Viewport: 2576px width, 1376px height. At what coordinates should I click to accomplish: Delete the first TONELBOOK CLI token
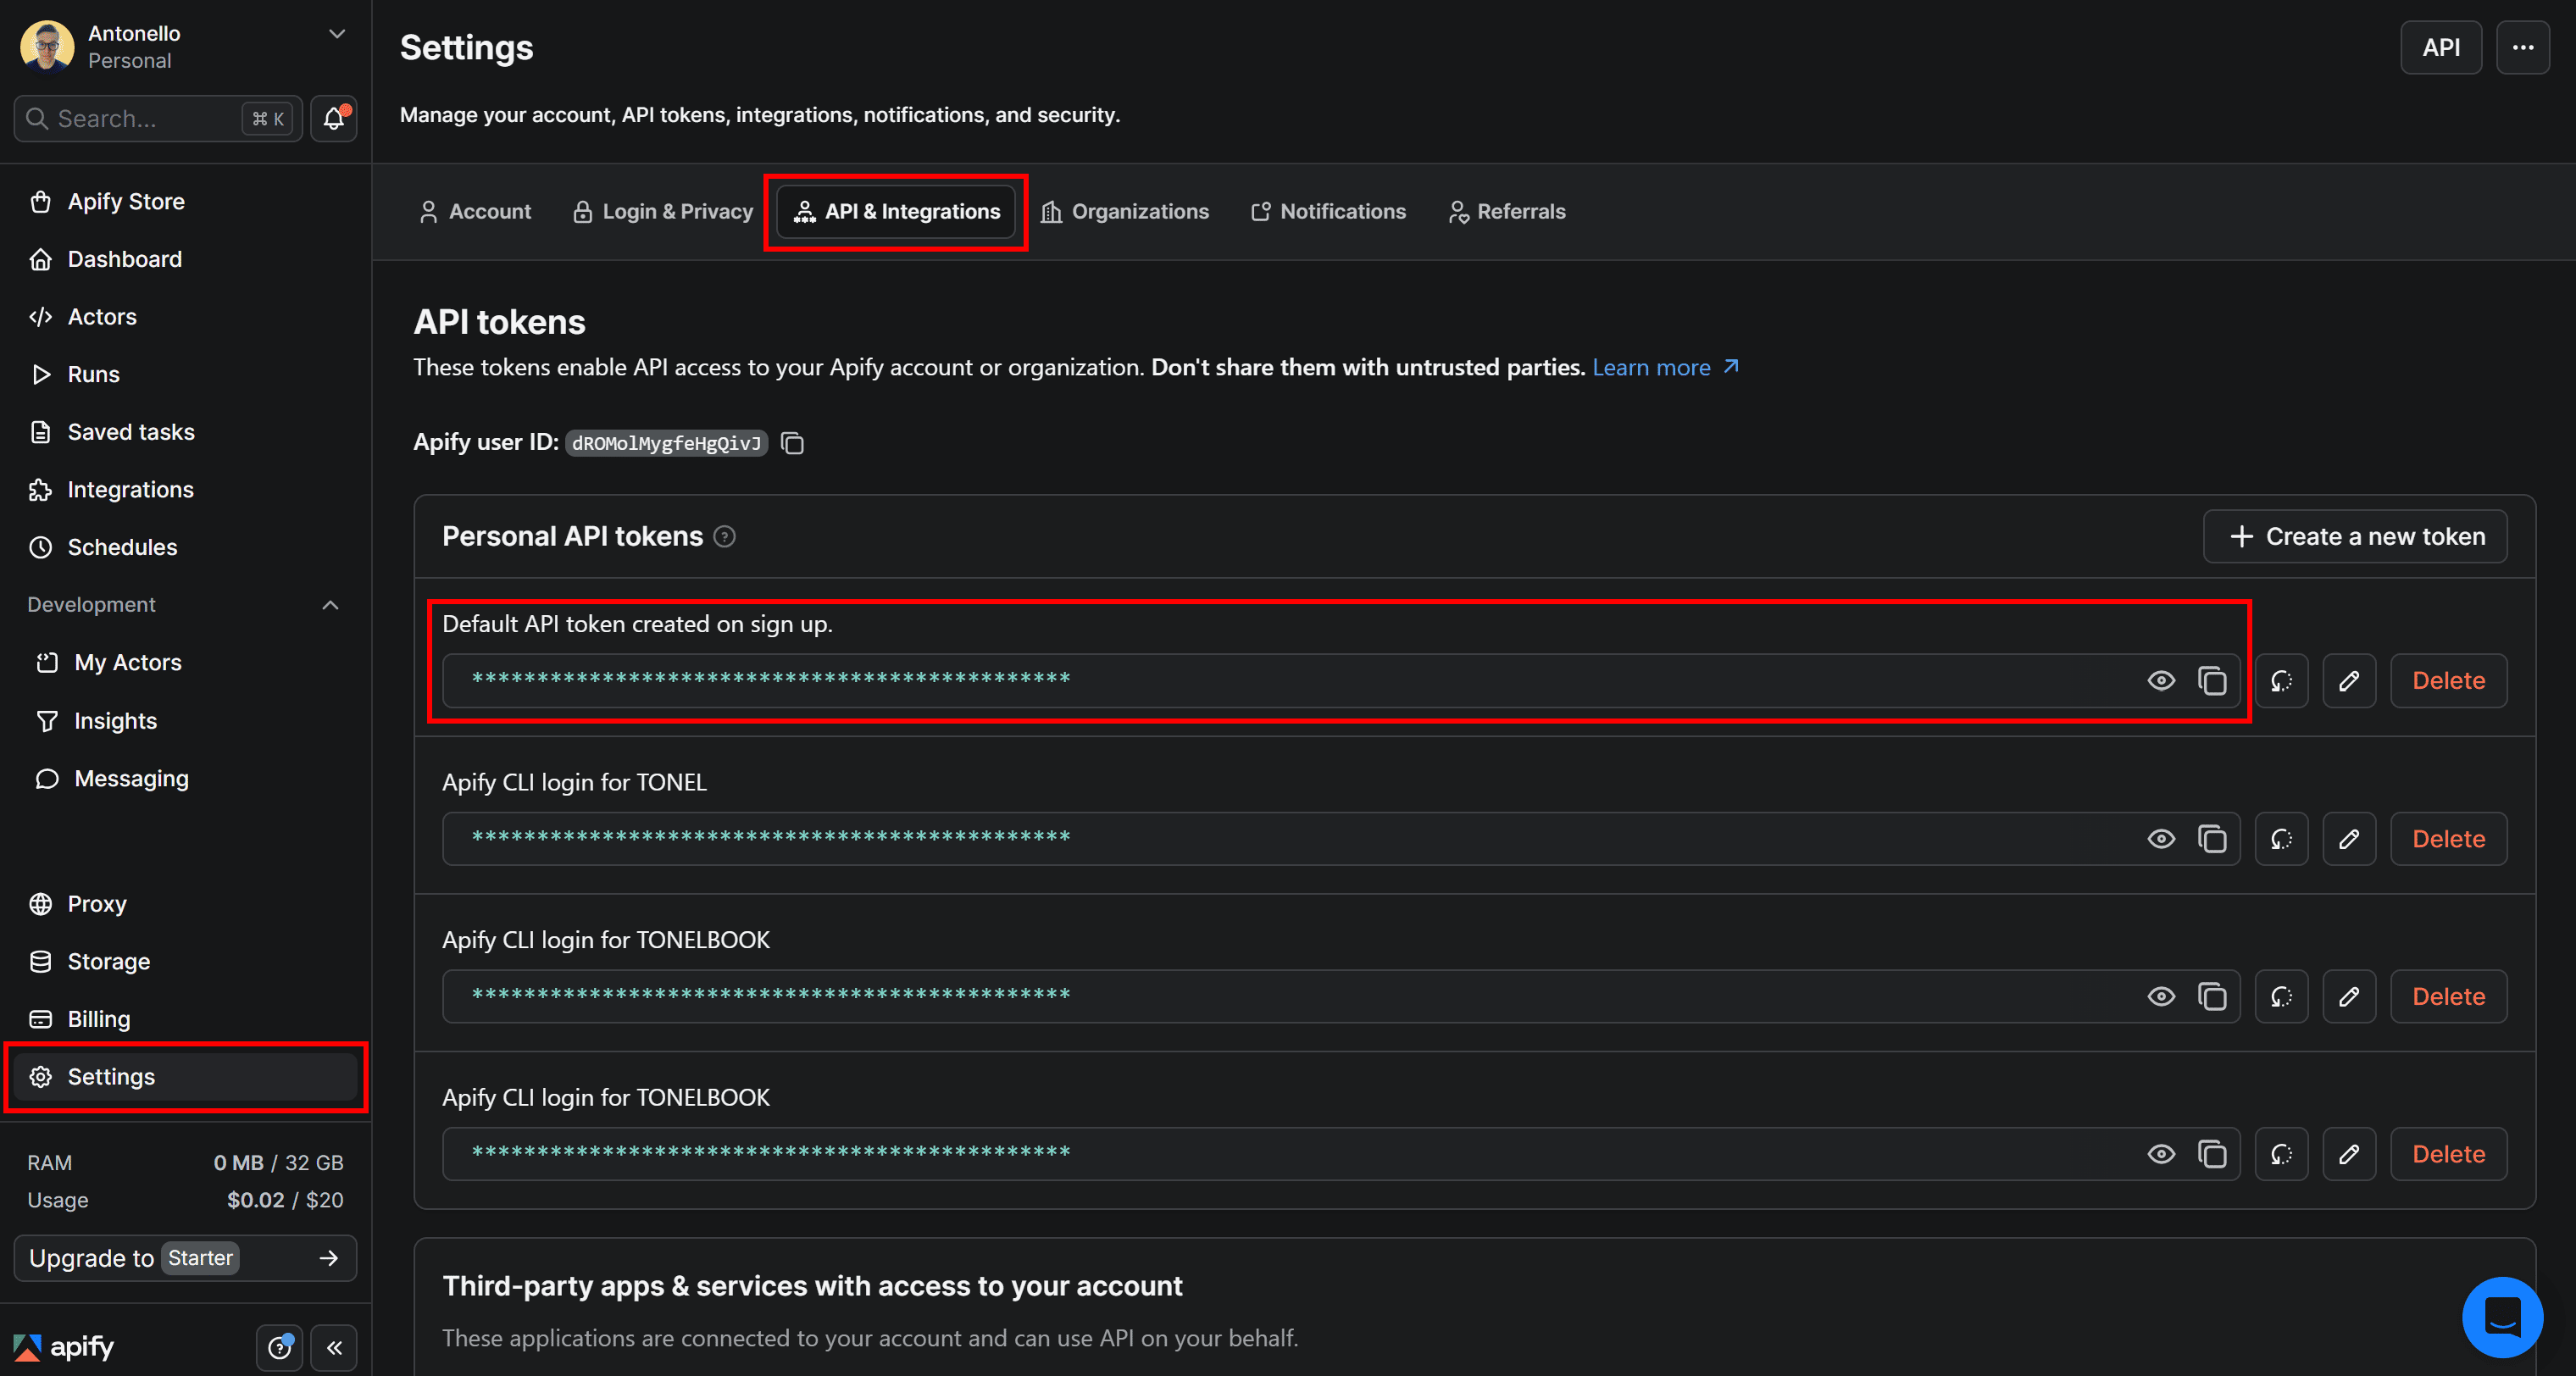click(x=2448, y=996)
